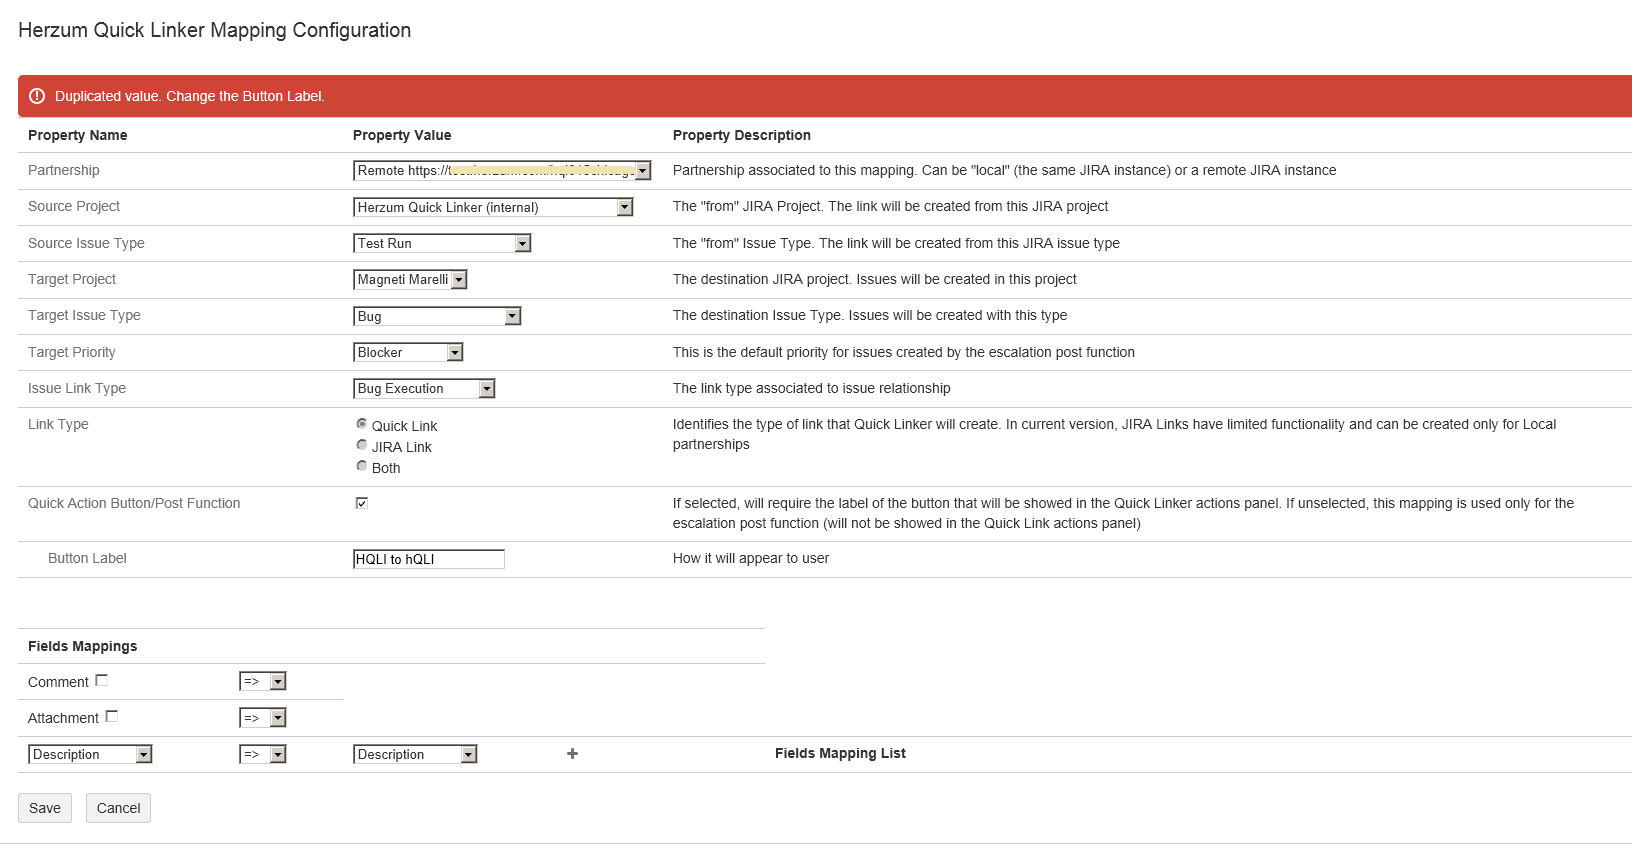Open the Target Priority Blocker dropdown
Screen dimensions: 1632x844
point(408,352)
